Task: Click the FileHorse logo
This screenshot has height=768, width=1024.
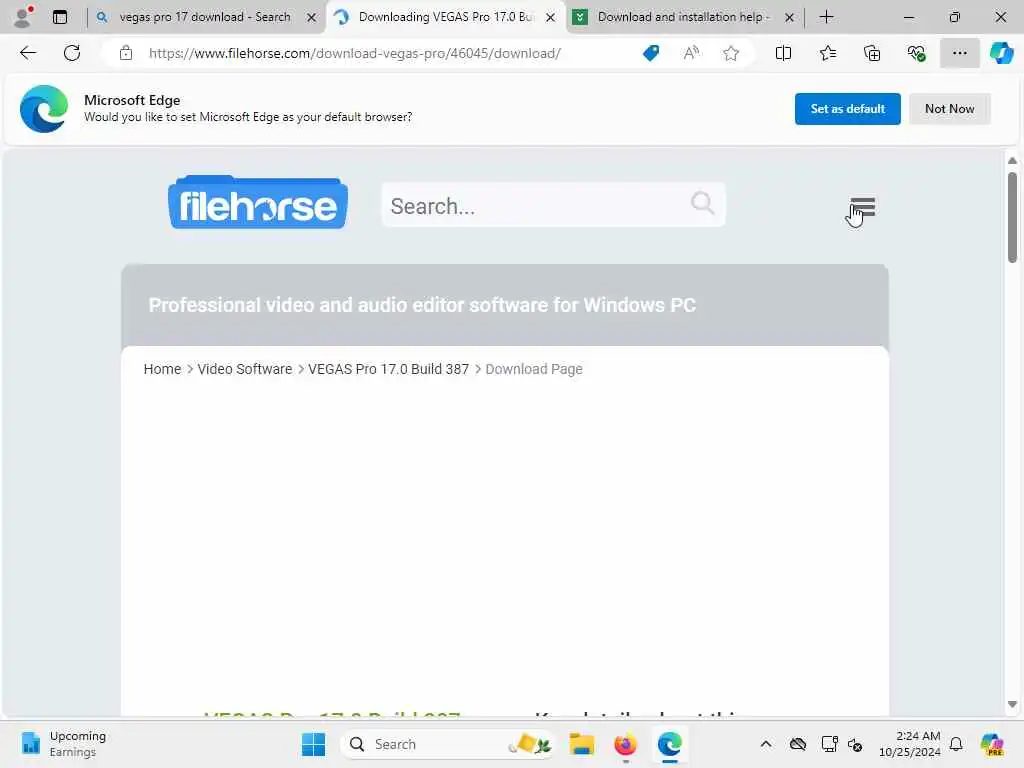Action: [x=258, y=202]
